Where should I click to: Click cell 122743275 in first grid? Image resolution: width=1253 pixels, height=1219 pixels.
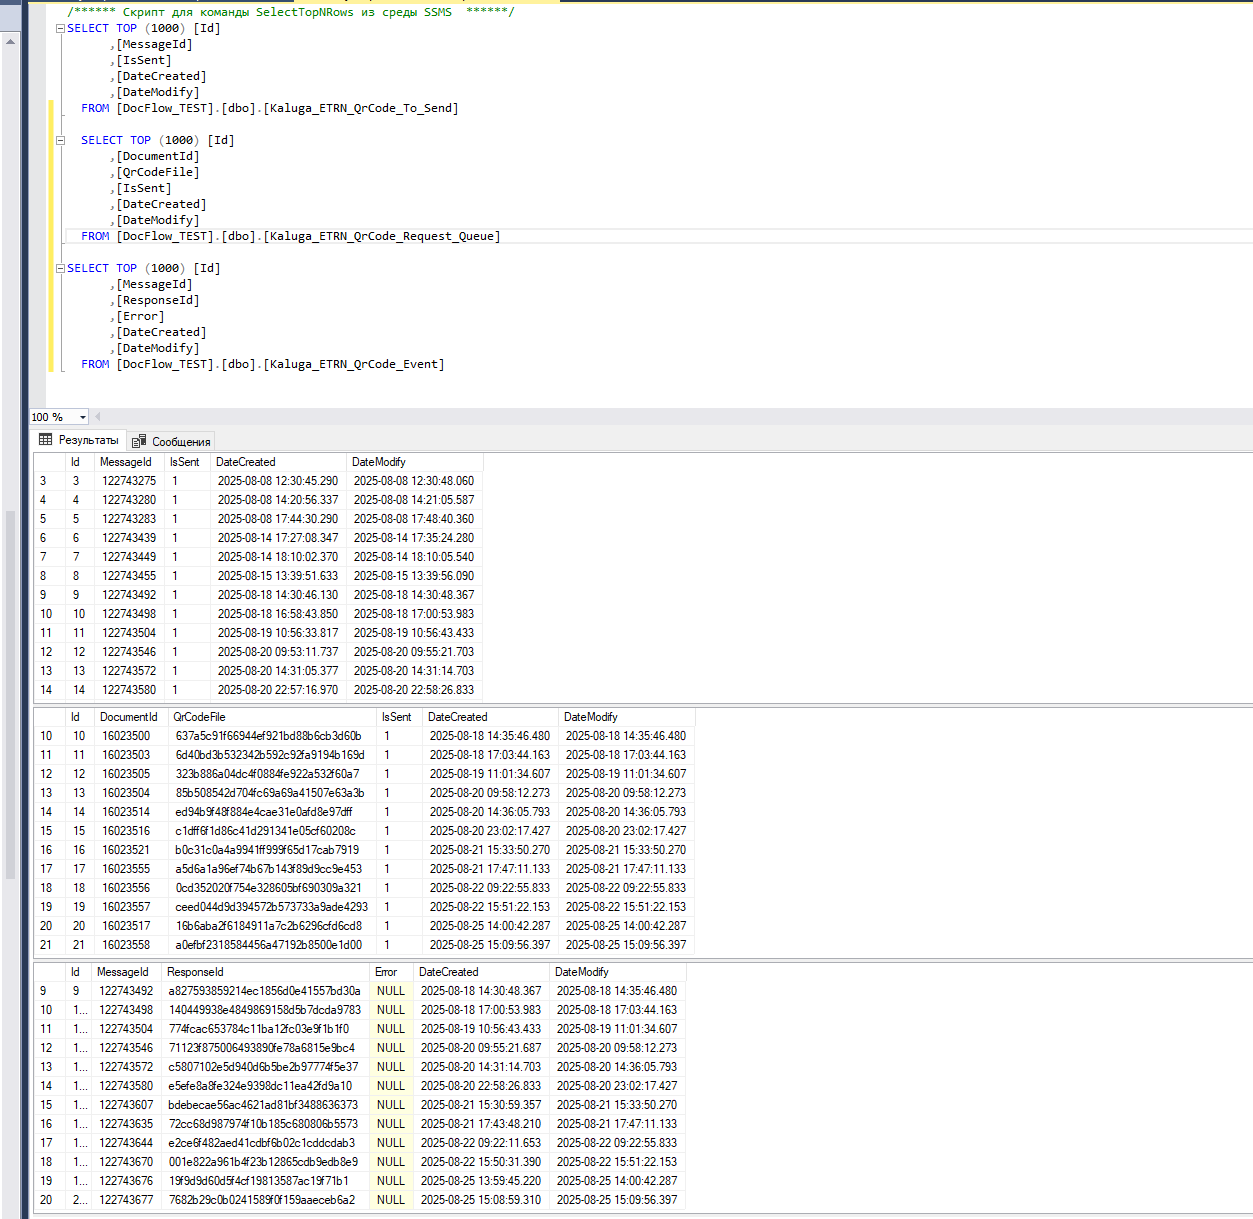click(x=129, y=481)
